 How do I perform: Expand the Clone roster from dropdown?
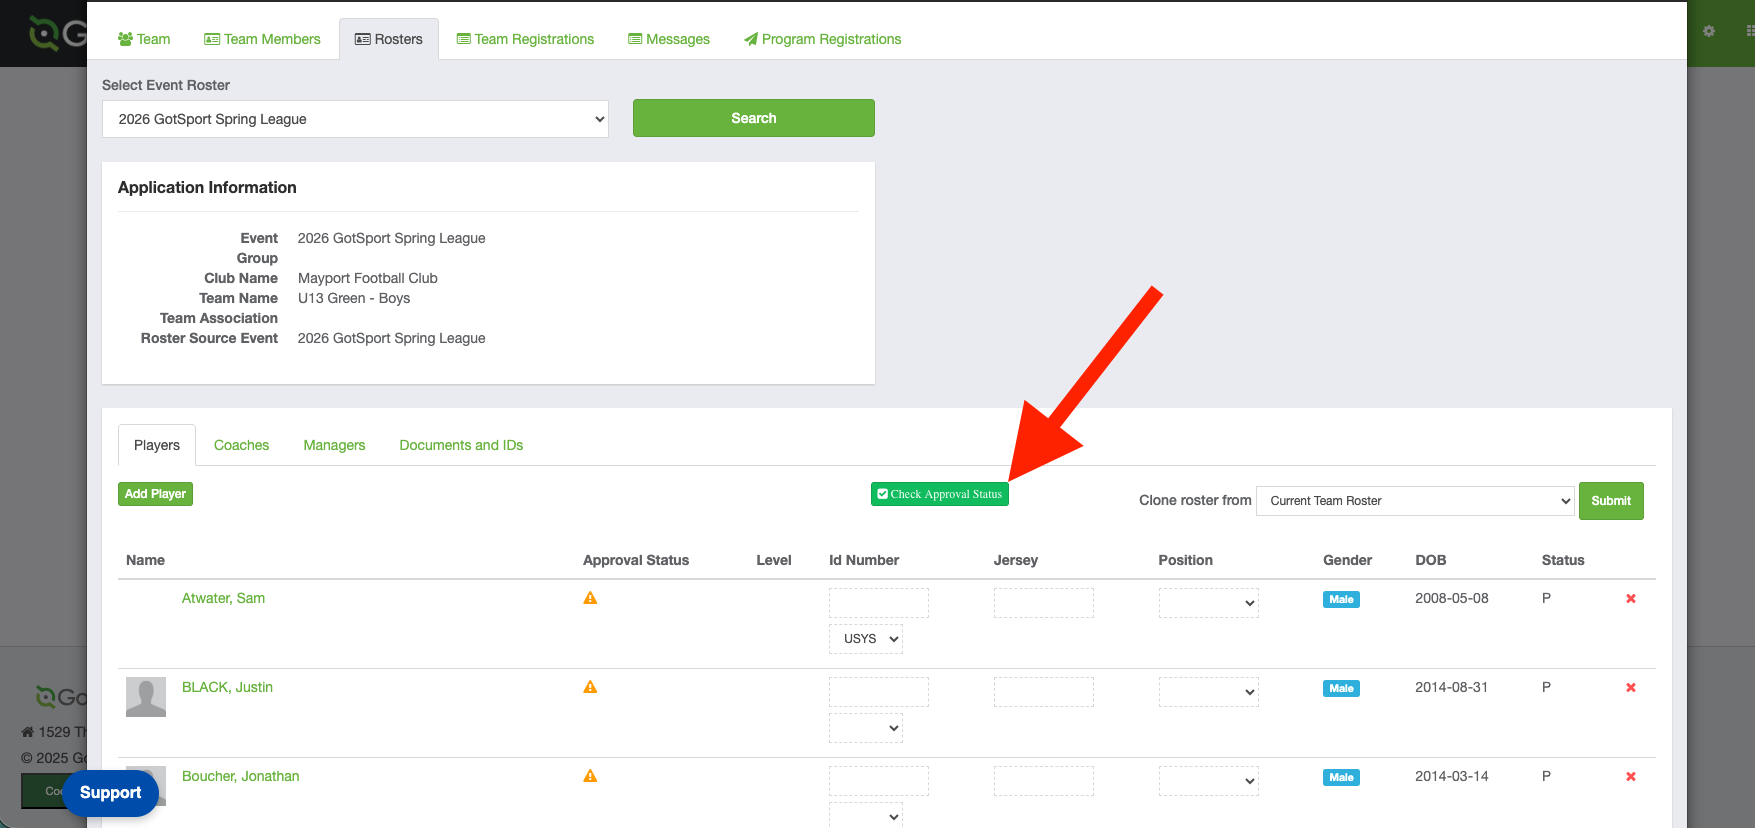tap(1415, 501)
